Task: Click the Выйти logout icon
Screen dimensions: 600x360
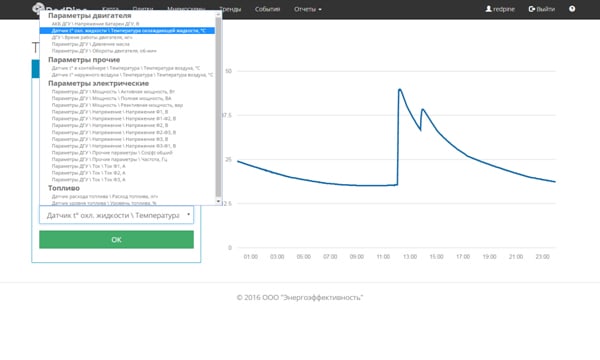Action: (x=532, y=9)
